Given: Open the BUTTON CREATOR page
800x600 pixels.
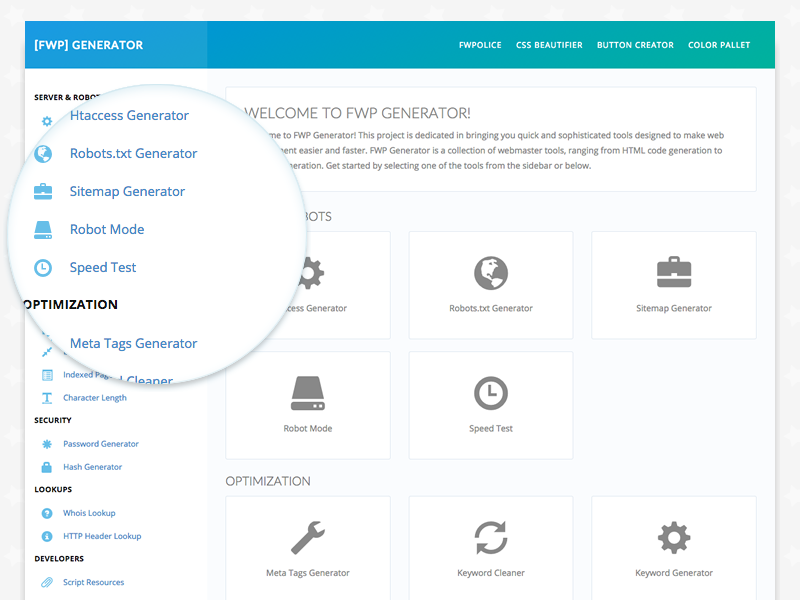Looking at the screenshot, I should point(635,45).
